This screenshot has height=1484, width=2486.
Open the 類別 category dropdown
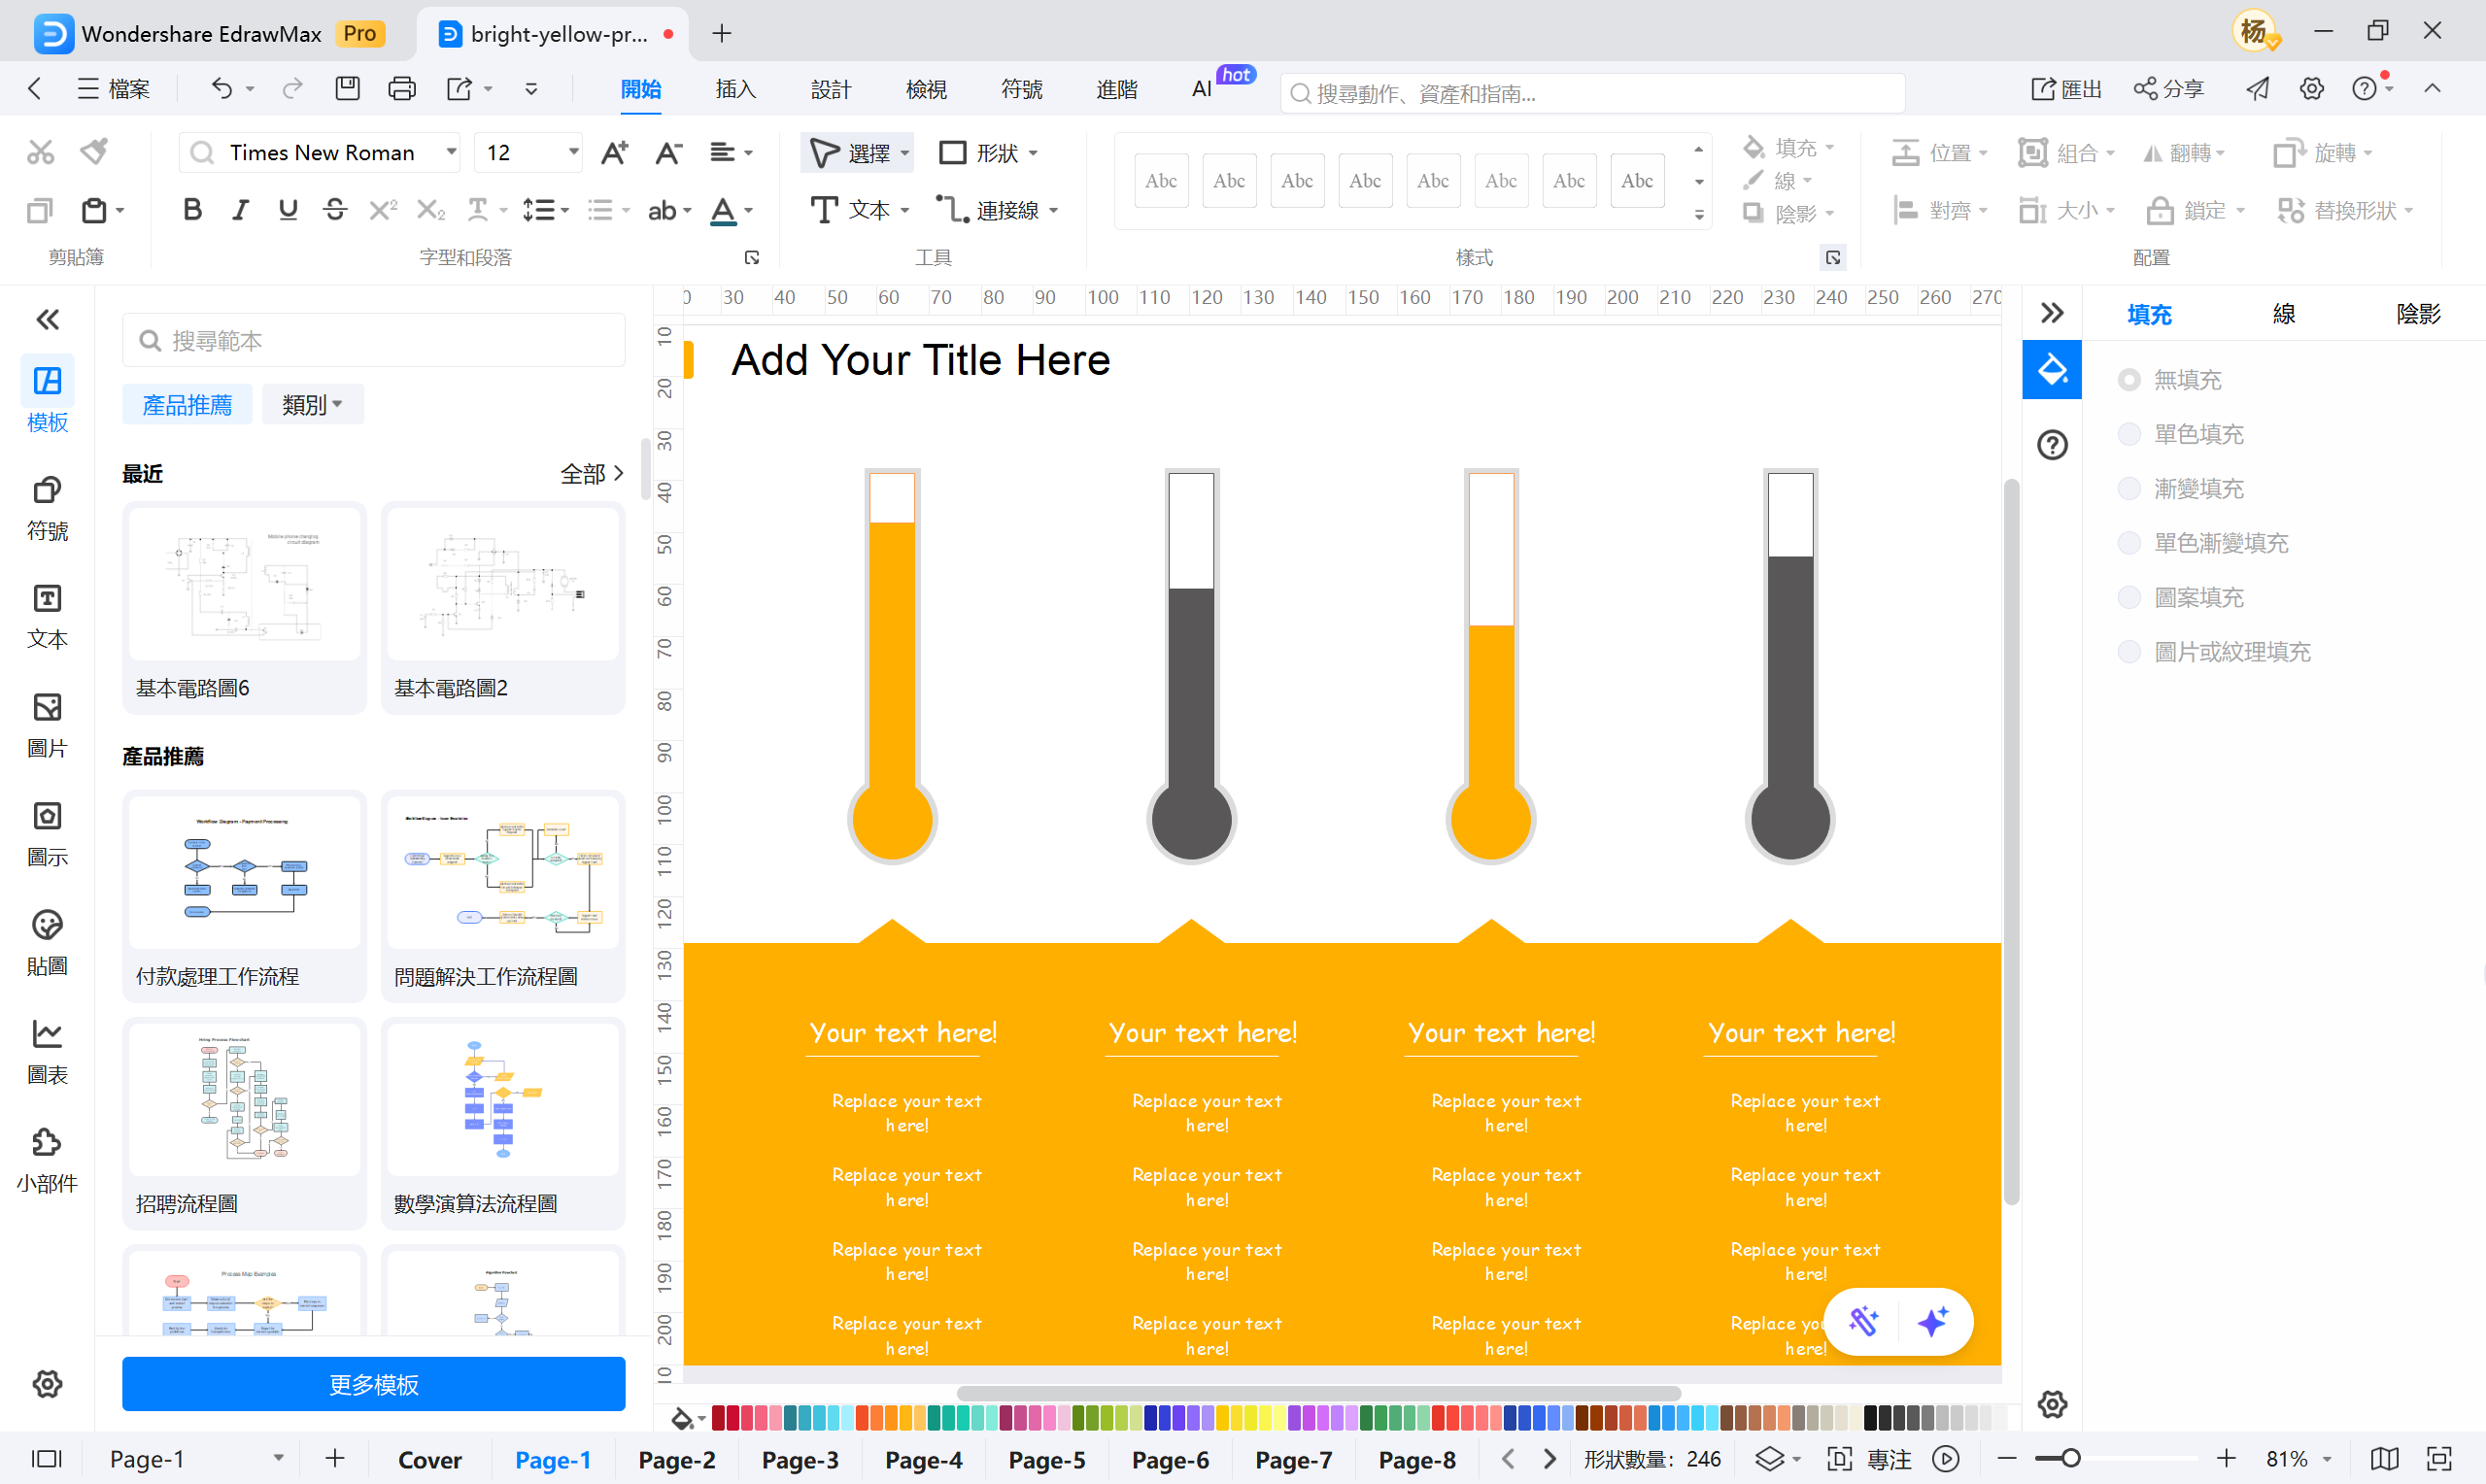312,405
